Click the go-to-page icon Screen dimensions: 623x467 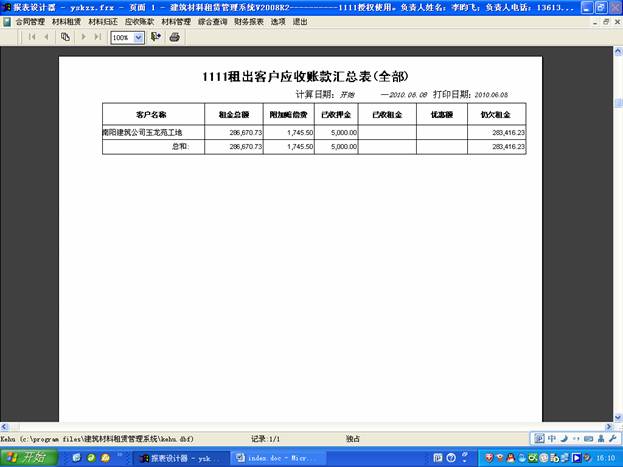click(65, 37)
